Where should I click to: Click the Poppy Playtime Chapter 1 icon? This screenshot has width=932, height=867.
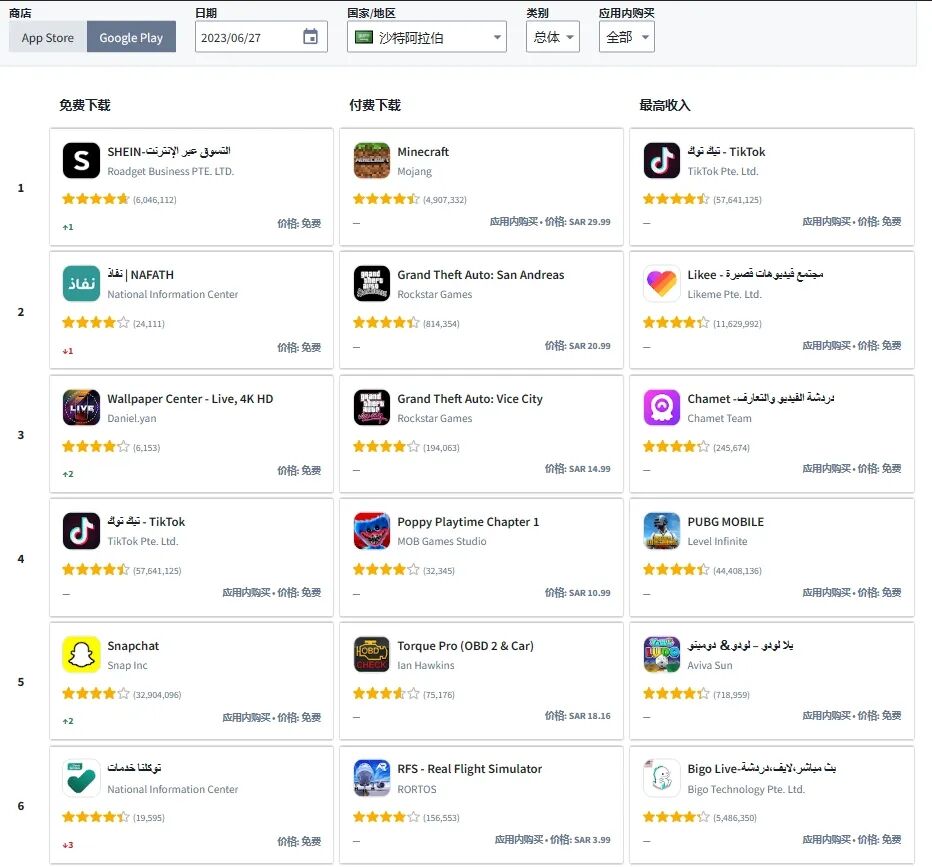[x=371, y=531]
